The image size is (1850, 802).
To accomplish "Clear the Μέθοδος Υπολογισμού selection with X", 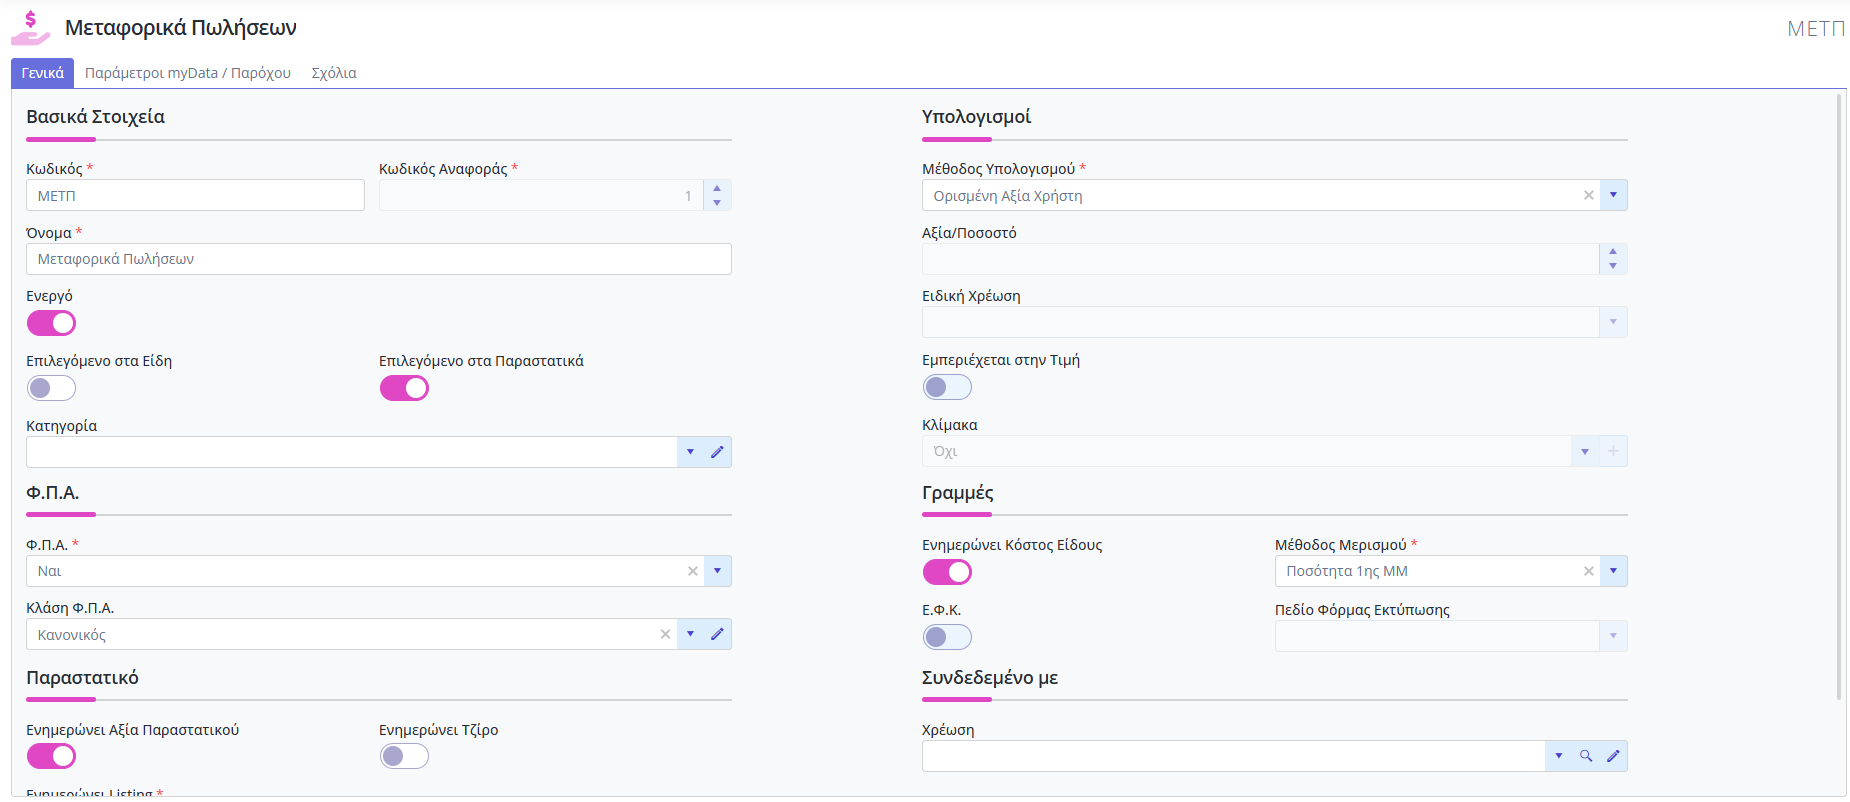I will point(1588,195).
